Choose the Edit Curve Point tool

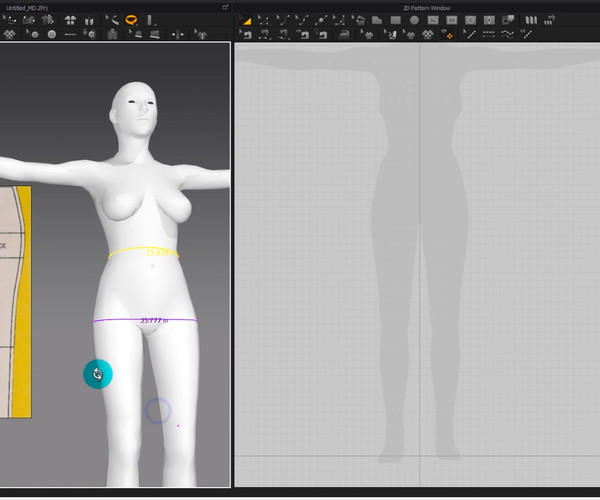tap(301, 20)
